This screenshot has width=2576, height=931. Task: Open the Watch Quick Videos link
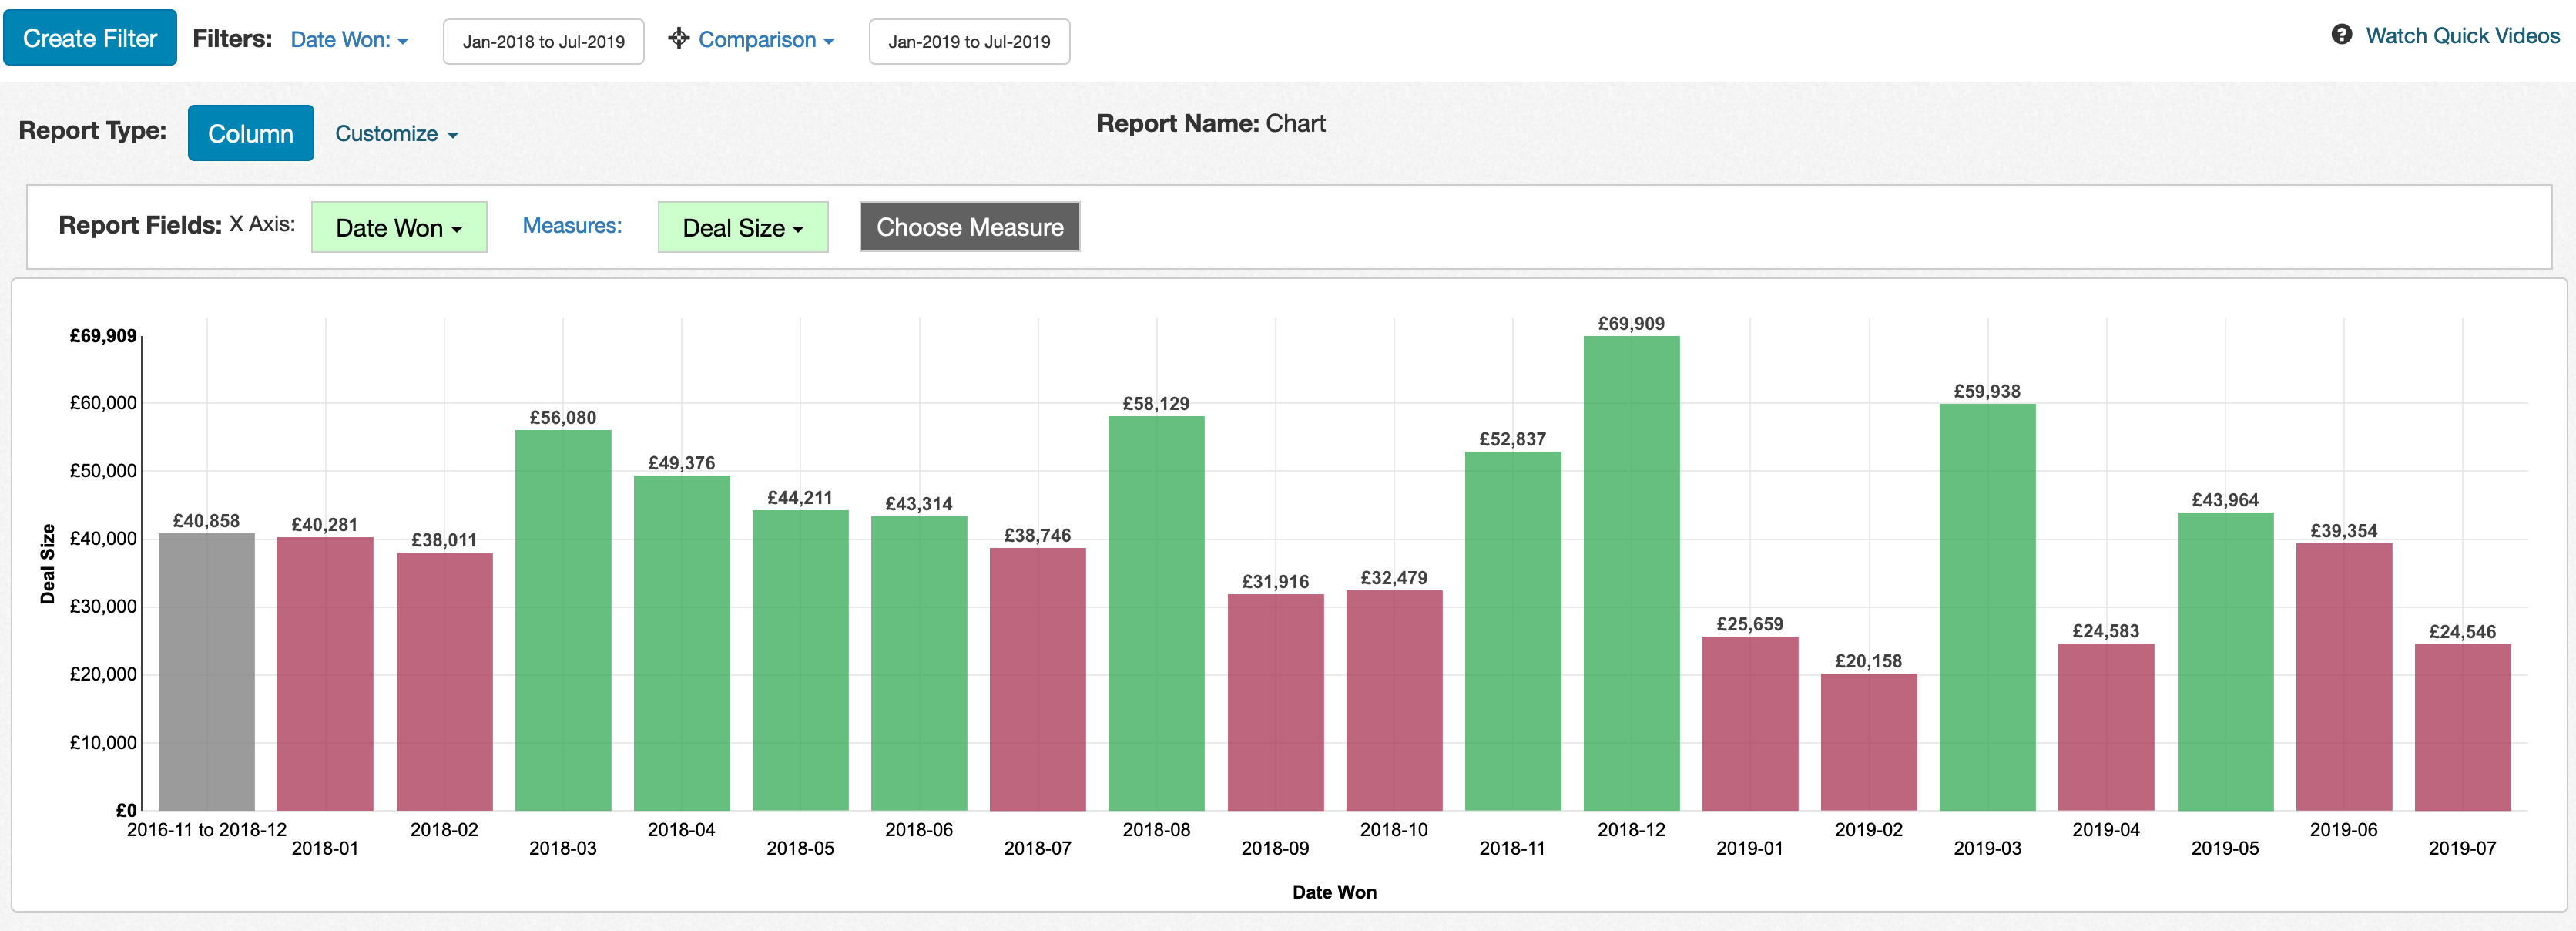click(x=2462, y=36)
